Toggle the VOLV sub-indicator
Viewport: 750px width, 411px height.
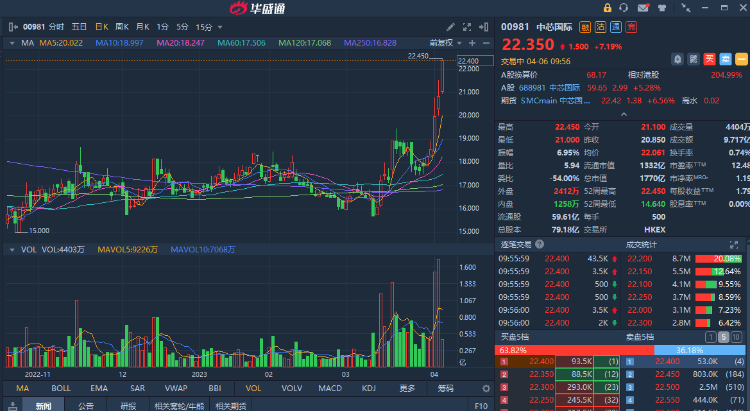tap(292, 388)
